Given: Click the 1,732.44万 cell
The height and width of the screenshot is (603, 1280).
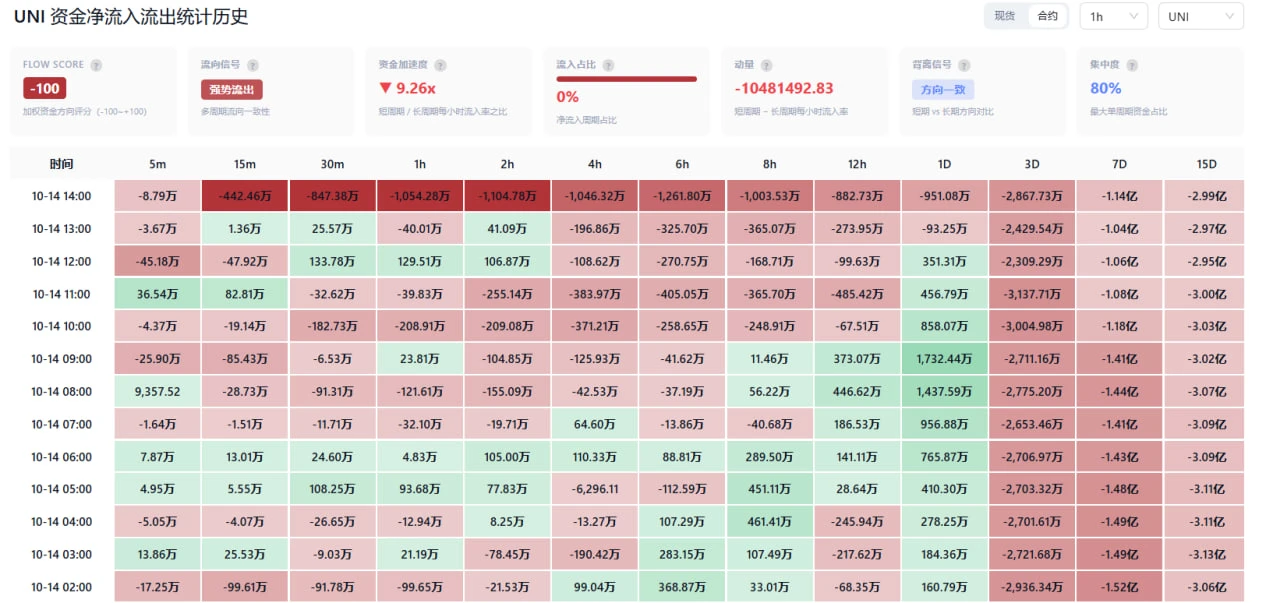Looking at the screenshot, I should coord(944,359).
